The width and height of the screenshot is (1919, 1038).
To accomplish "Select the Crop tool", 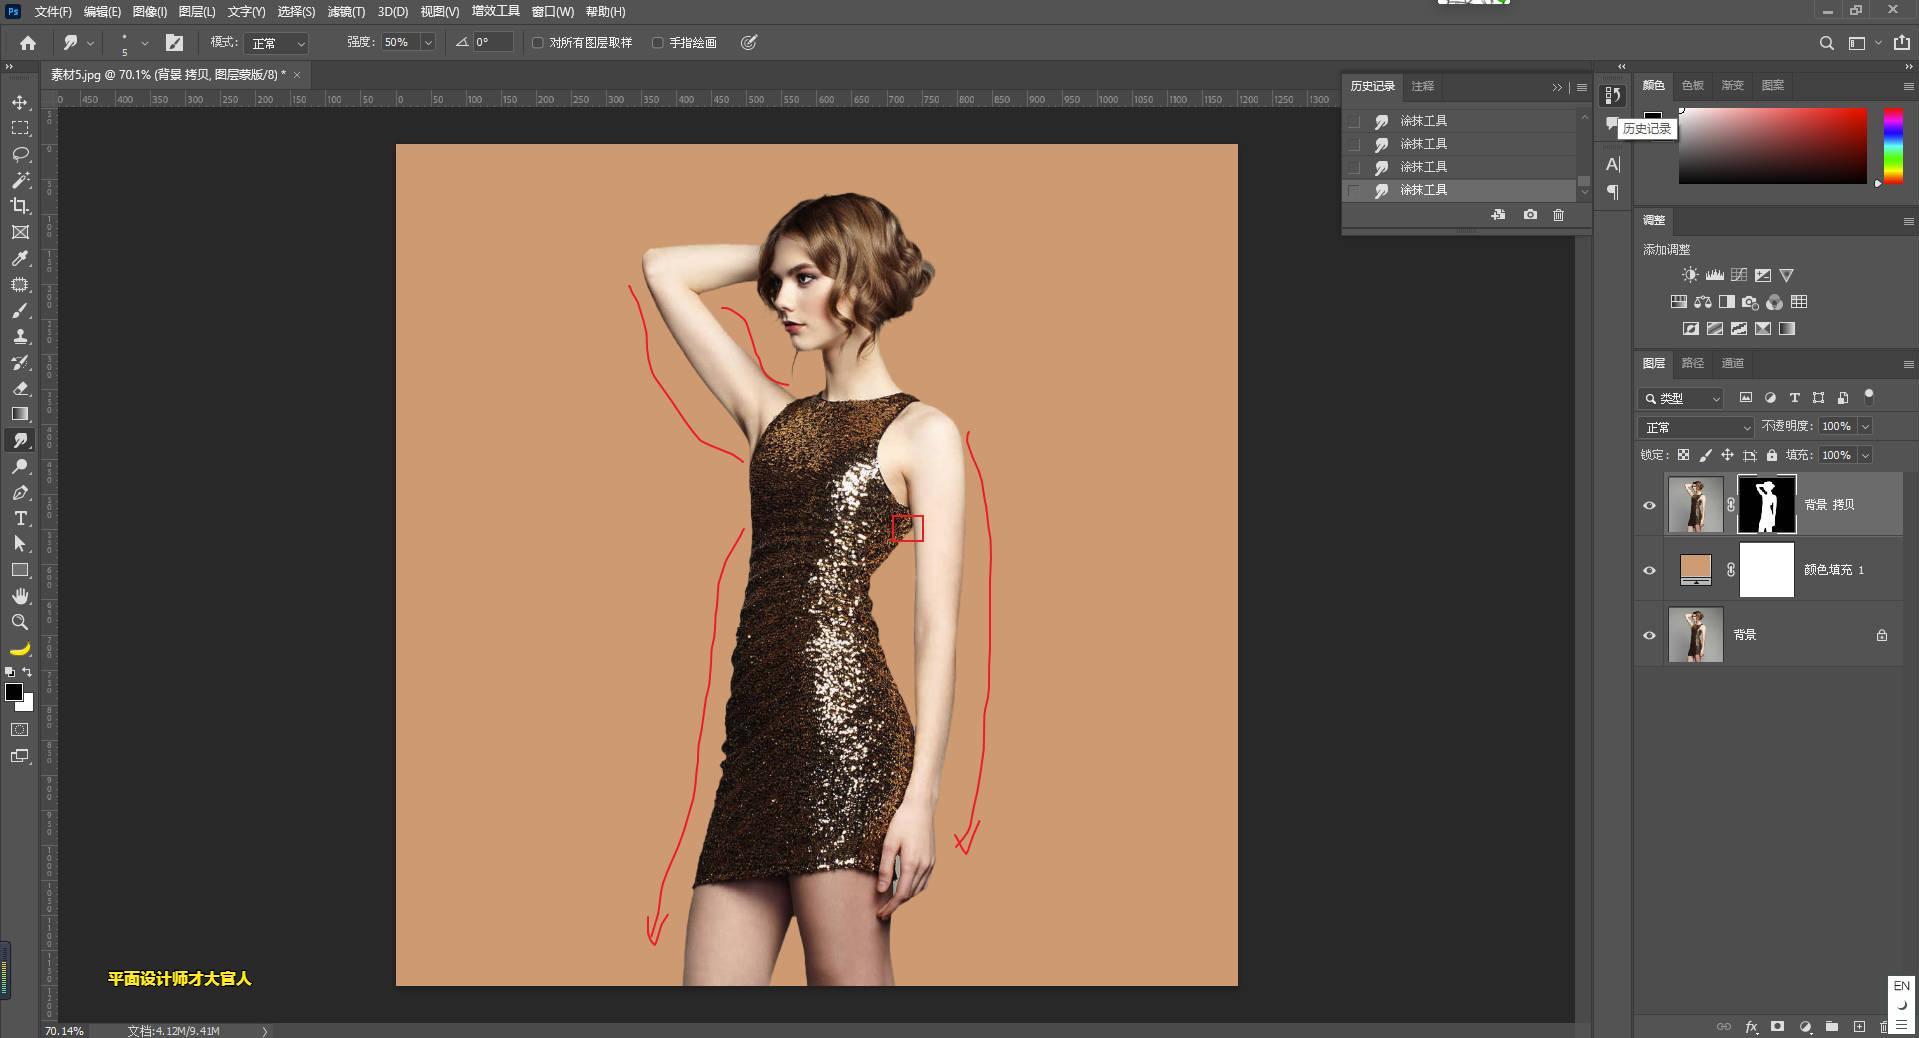I will 20,206.
